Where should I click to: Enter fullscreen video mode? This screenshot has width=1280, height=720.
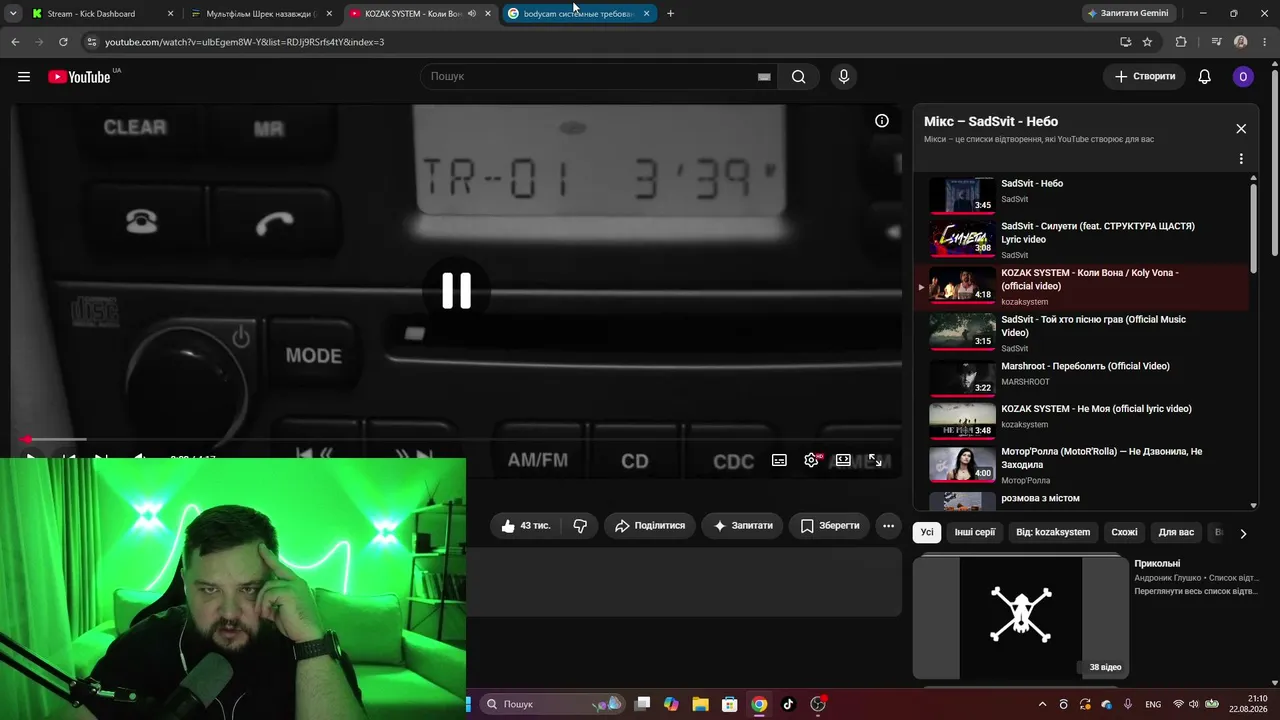click(875, 460)
